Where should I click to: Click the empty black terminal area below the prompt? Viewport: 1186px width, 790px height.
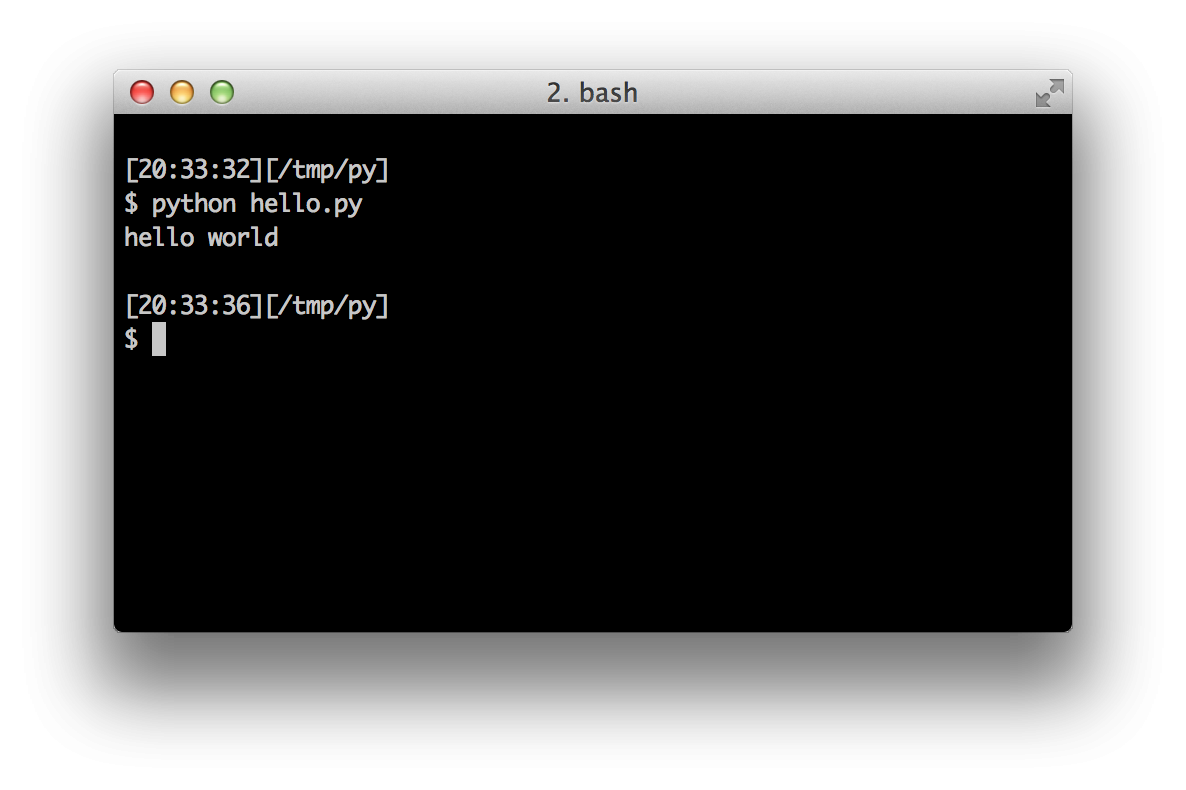coord(592,492)
